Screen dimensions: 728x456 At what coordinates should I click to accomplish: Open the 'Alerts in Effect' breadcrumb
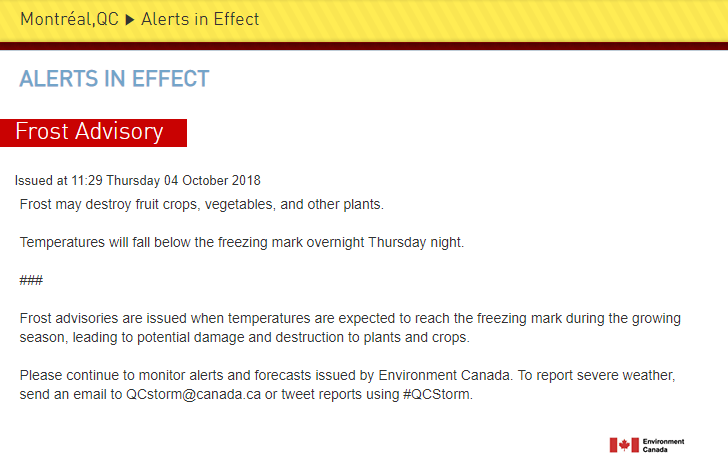click(x=200, y=19)
